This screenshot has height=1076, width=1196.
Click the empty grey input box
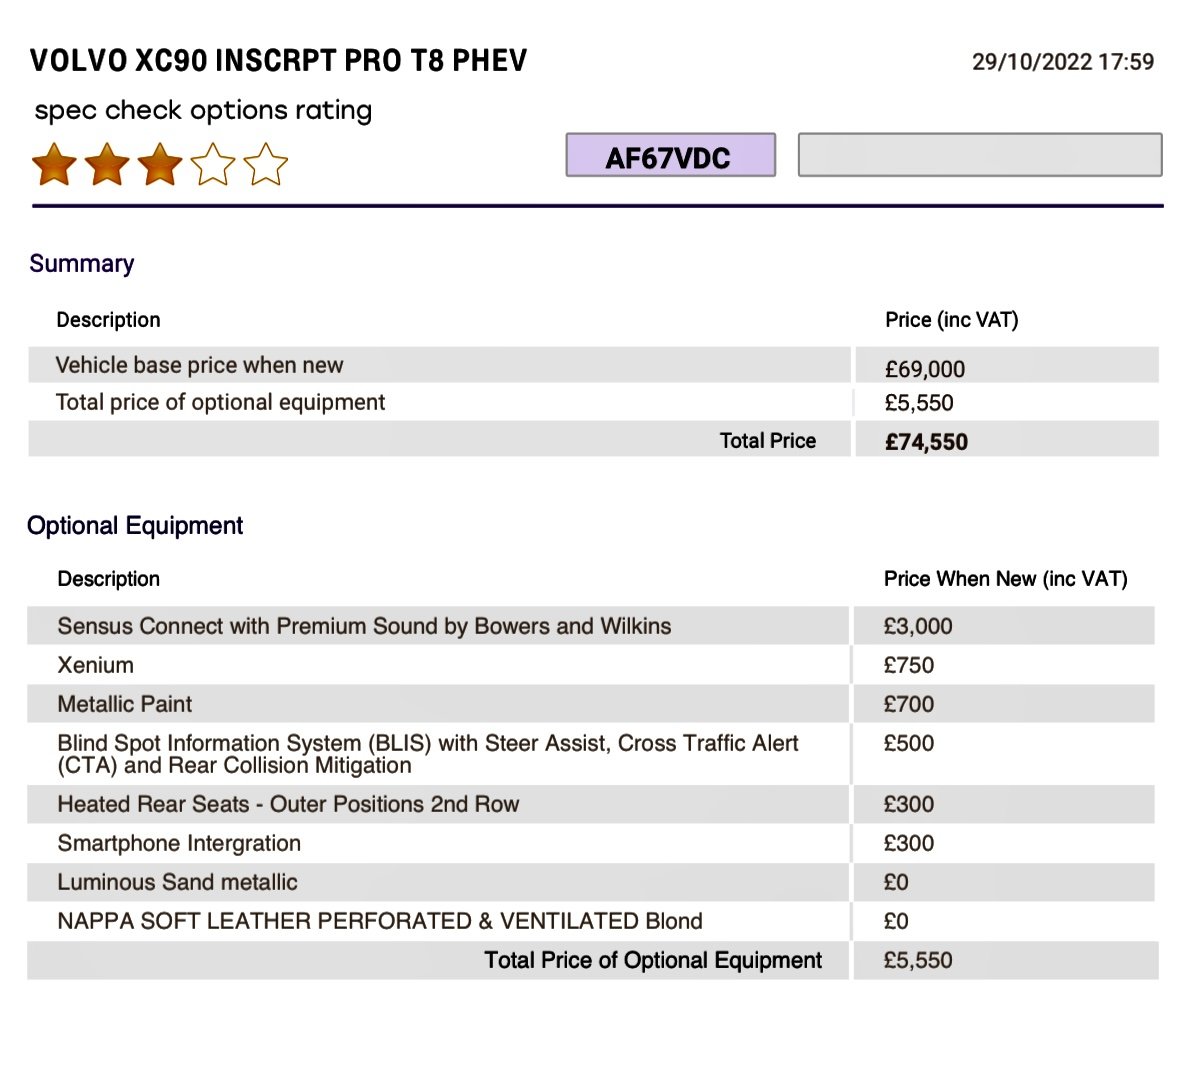click(980, 155)
